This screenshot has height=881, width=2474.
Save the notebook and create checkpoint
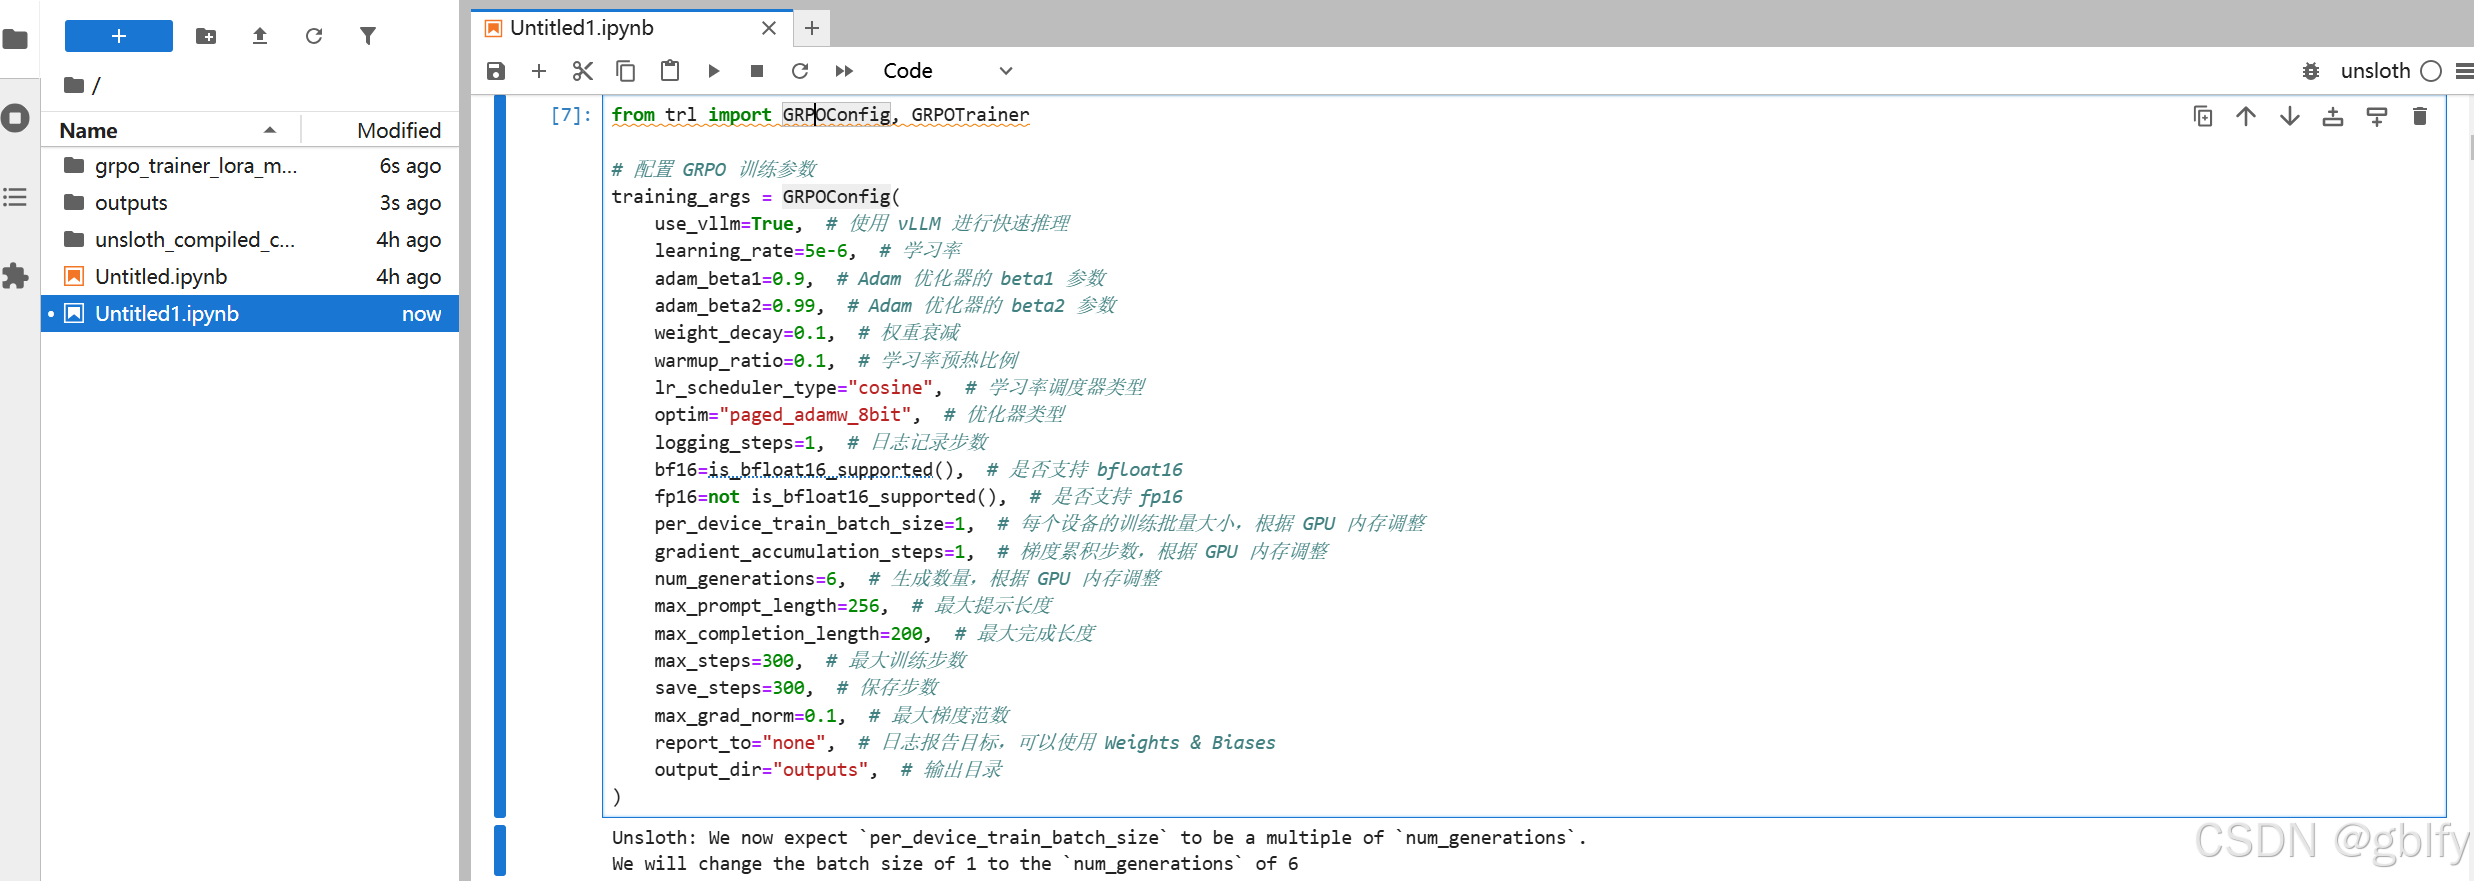(x=496, y=71)
